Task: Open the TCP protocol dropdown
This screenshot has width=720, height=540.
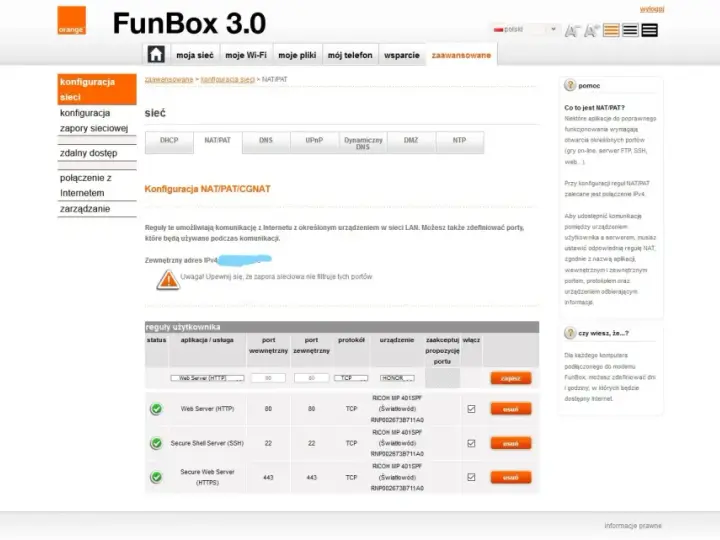Action: (351, 378)
